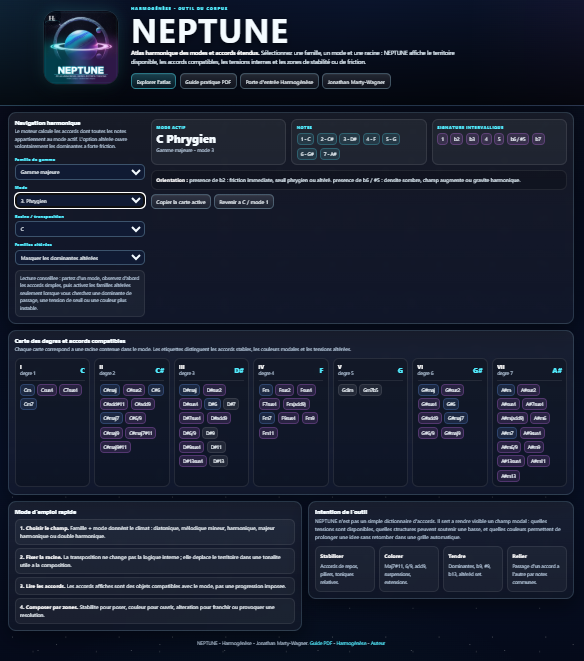The image size is (584, 661).
Task: Select the Csus4 chord chip
Action: (47, 390)
